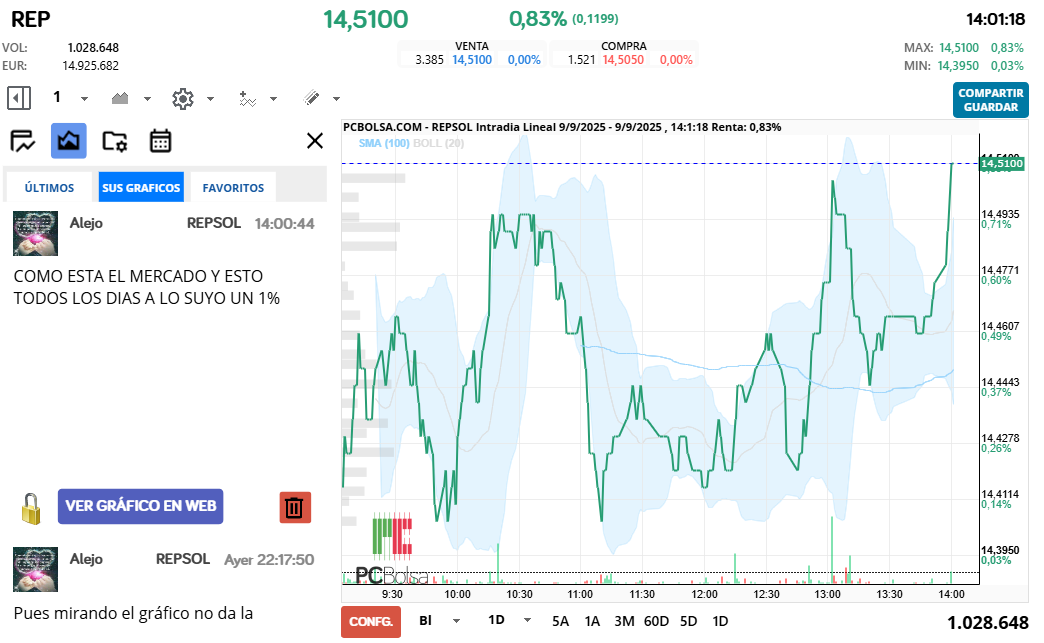Open the CONFG. button
Image resolution: width=1044 pixels, height=643 pixels.
click(371, 622)
